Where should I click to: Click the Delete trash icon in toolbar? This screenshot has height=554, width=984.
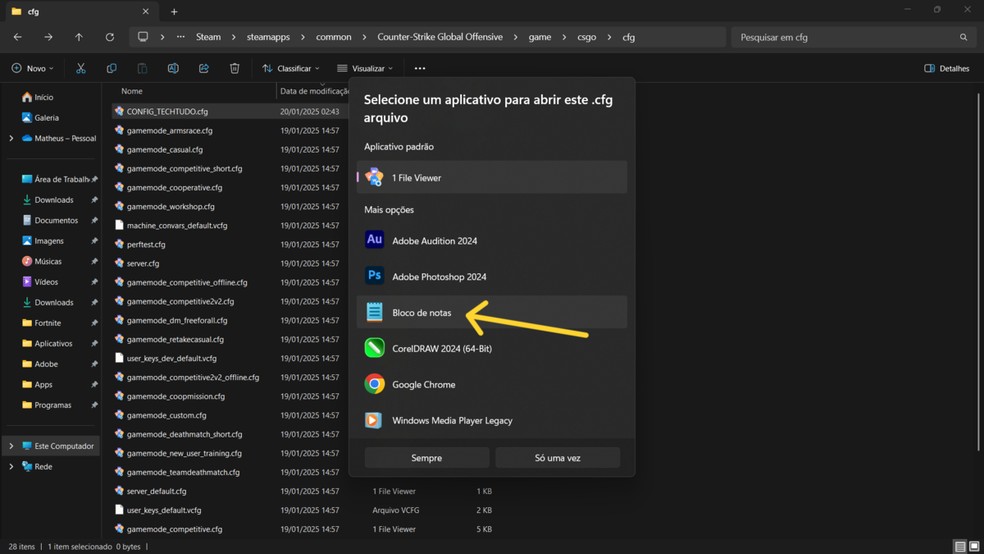click(234, 69)
